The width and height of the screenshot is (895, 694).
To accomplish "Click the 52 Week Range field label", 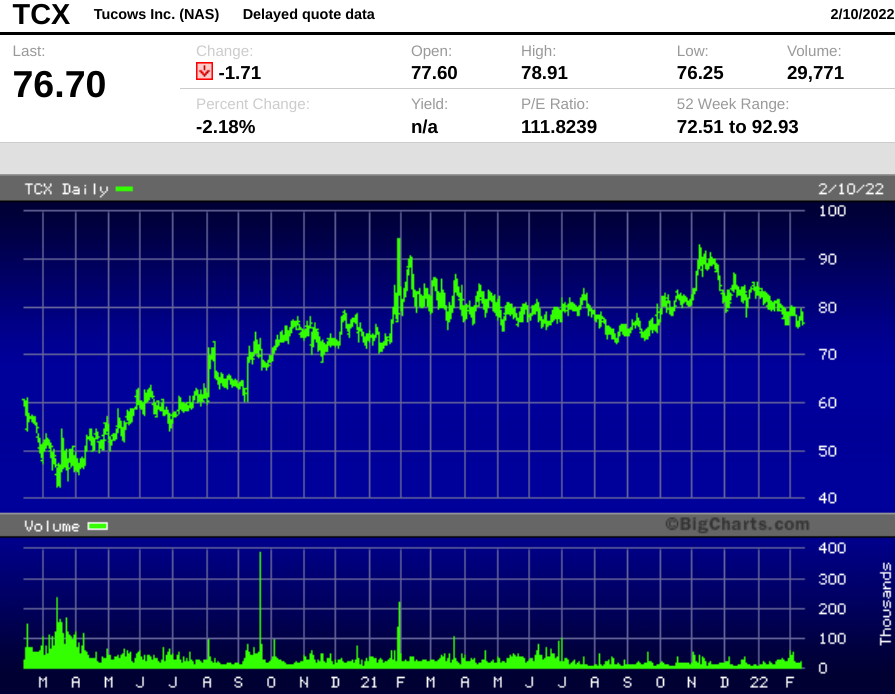I will point(733,104).
